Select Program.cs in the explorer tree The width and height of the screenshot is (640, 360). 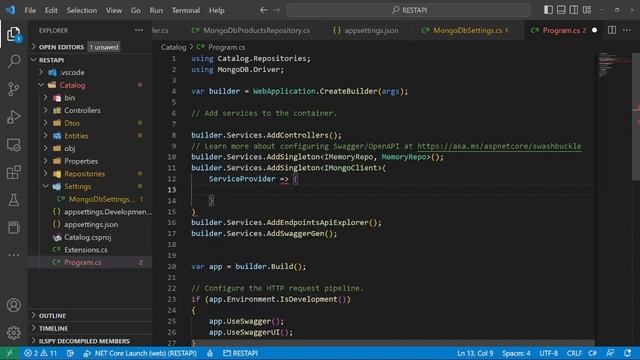[90, 262]
